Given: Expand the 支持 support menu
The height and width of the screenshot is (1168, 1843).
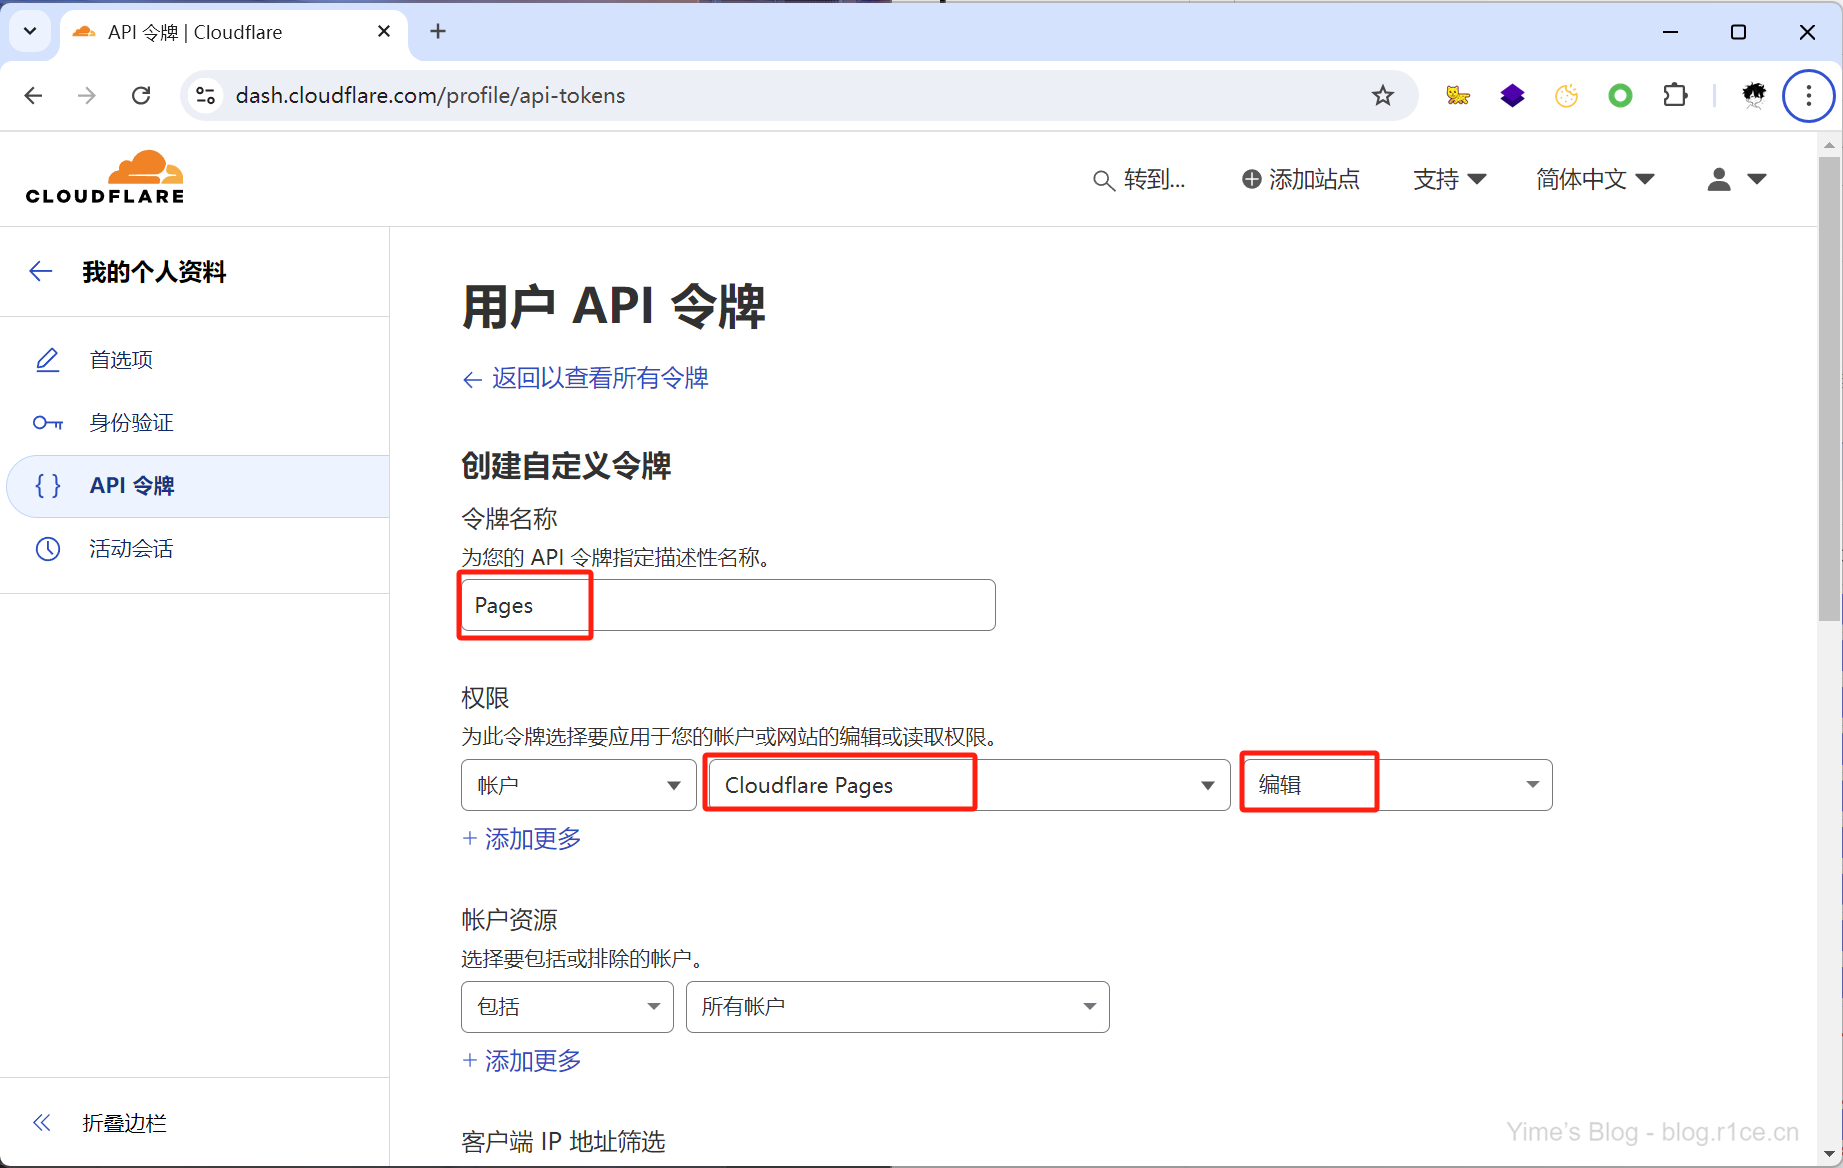Looking at the screenshot, I should point(1449,179).
